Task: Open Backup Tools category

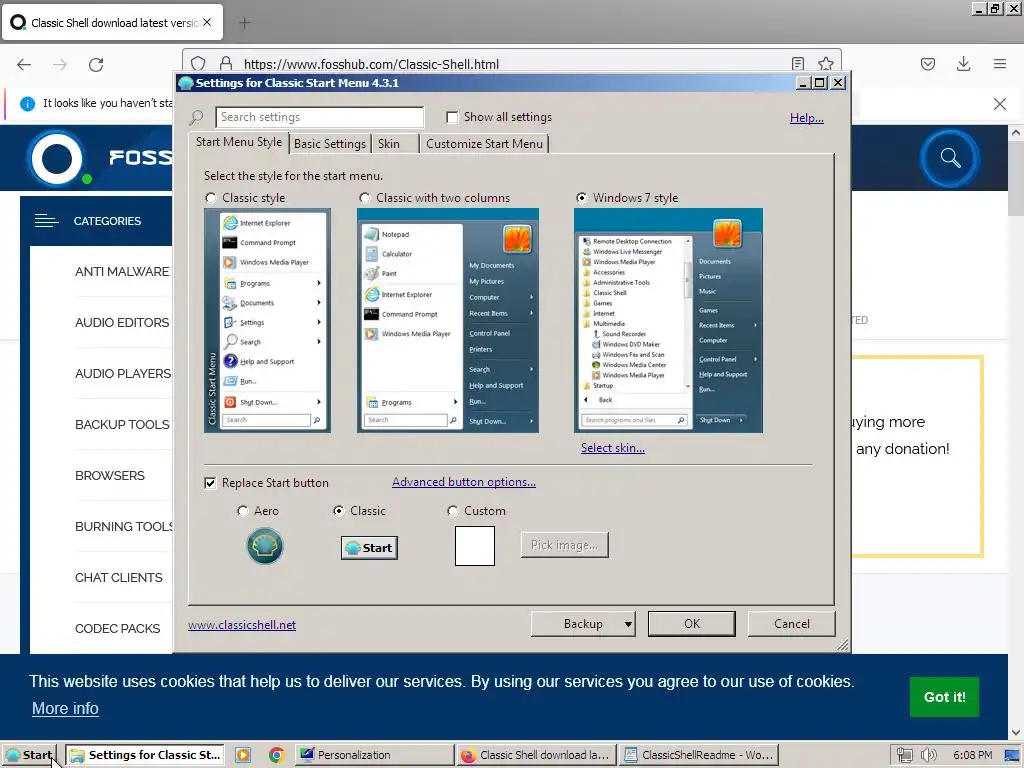Action: (122, 424)
